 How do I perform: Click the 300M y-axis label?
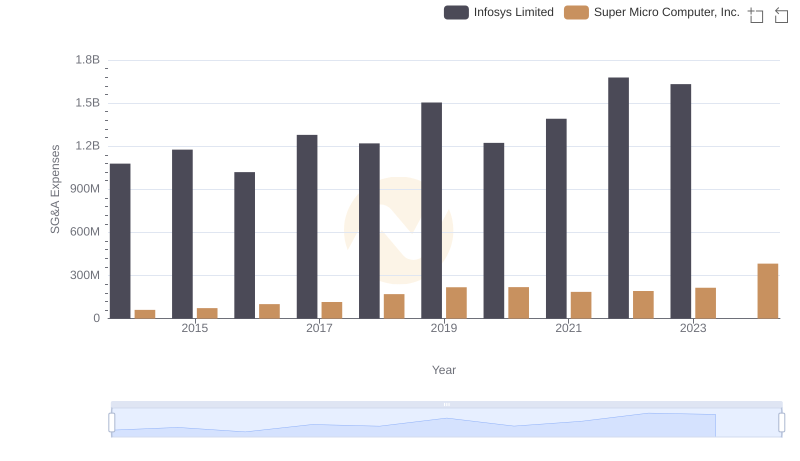click(x=85, y=275)
